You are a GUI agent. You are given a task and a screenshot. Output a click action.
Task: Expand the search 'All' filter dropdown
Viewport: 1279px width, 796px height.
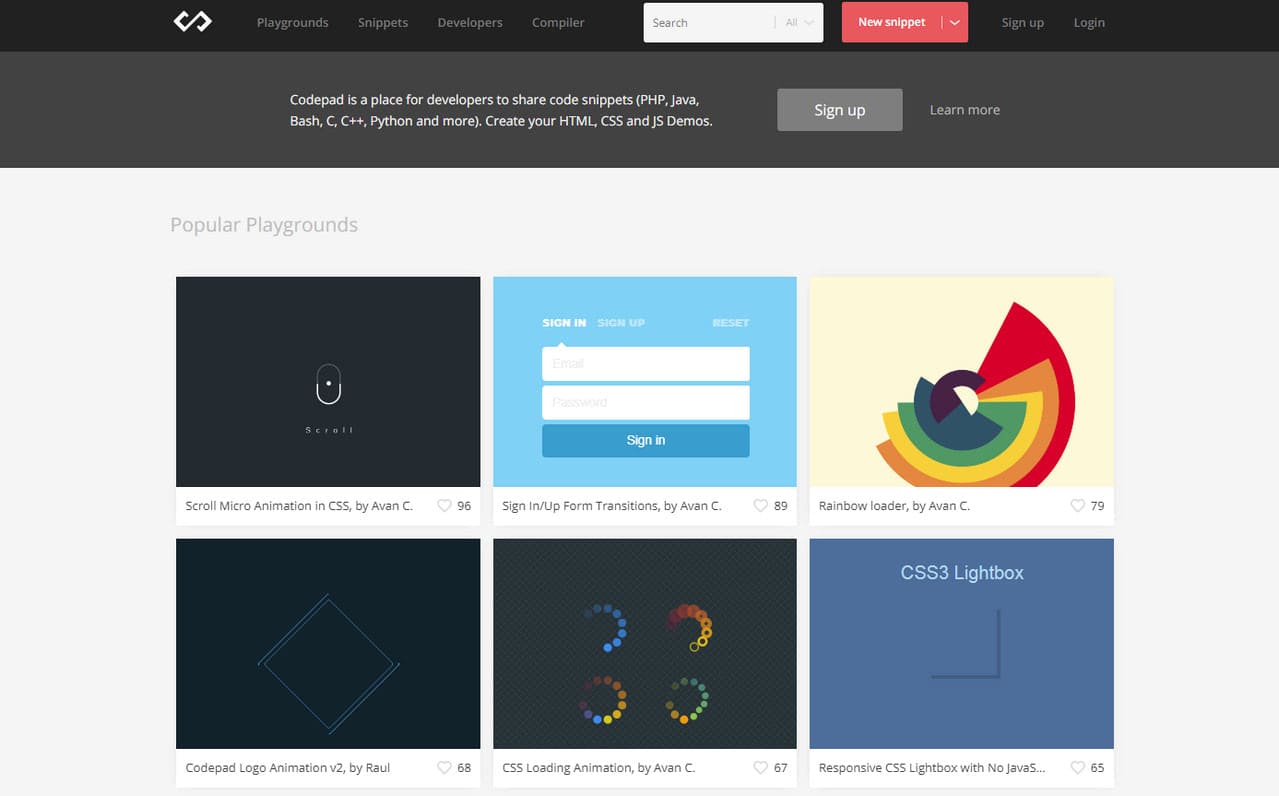[x=799, y=23]
